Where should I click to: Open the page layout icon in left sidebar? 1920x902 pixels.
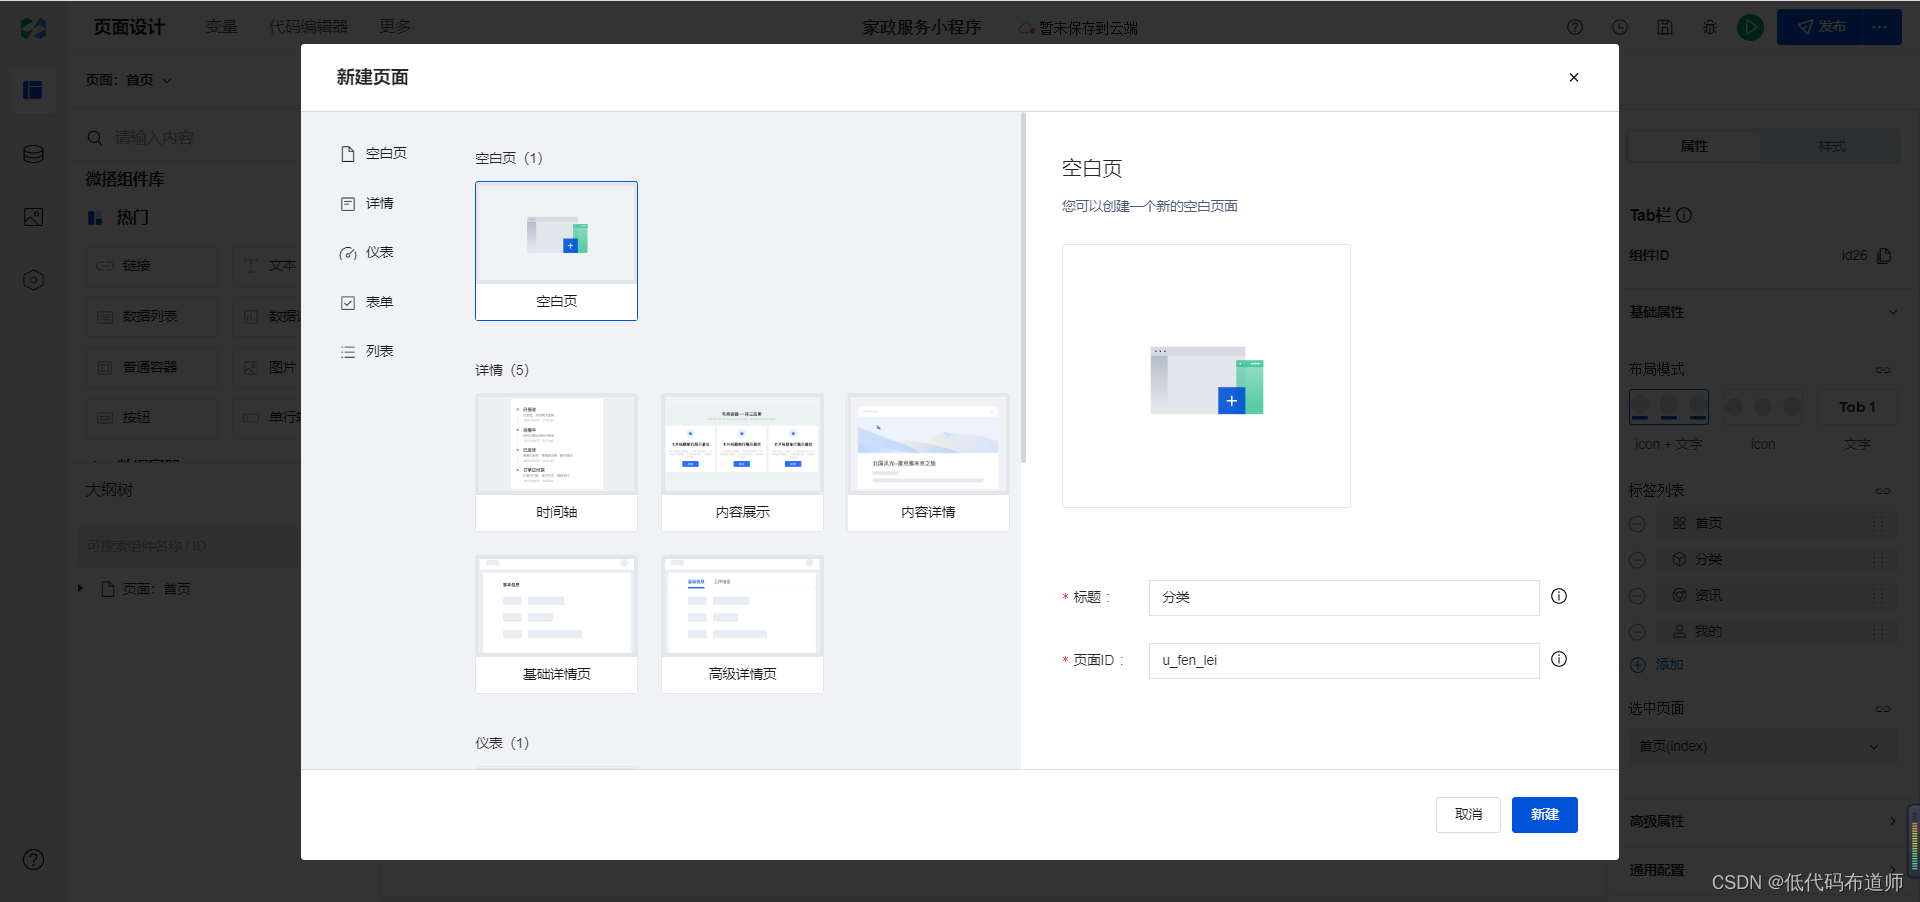[x=33, y=90]
